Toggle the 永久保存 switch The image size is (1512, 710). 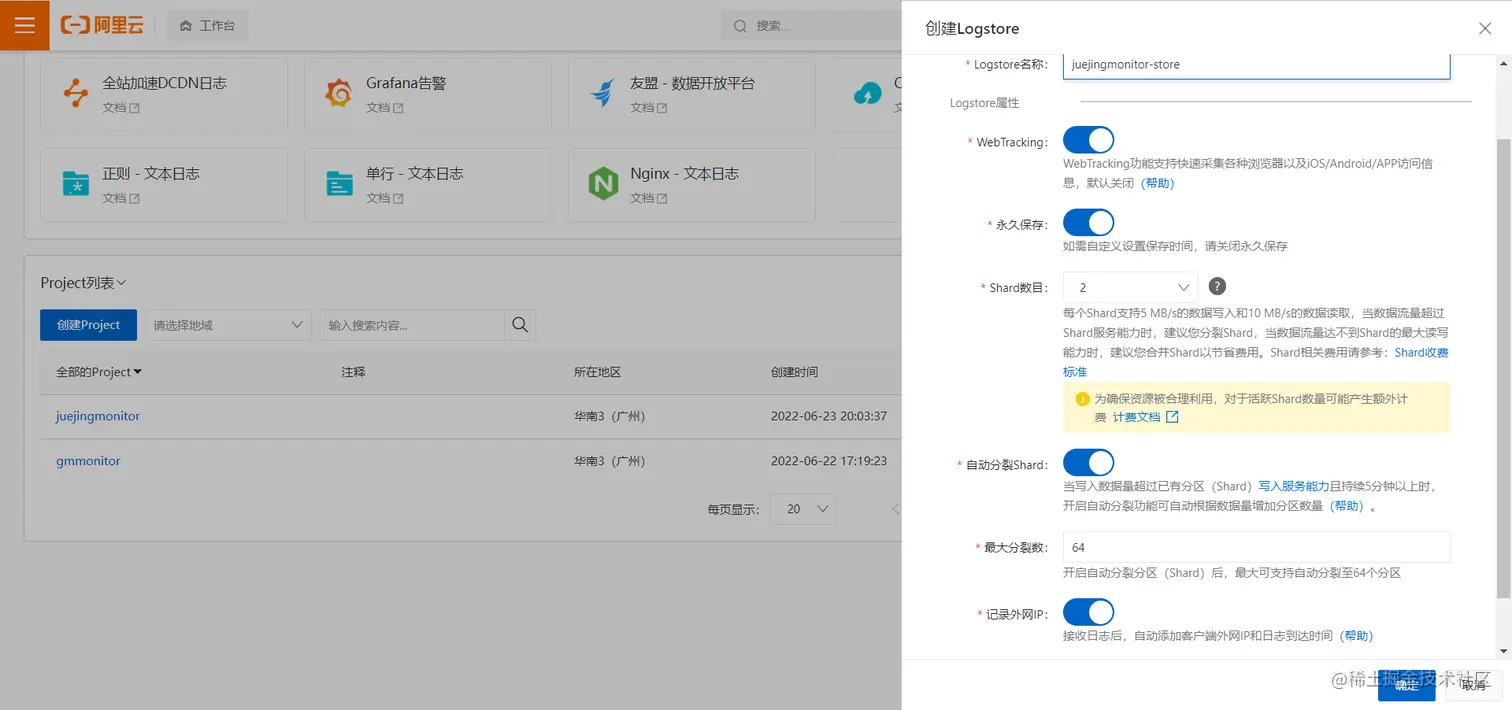[1088, 222]
